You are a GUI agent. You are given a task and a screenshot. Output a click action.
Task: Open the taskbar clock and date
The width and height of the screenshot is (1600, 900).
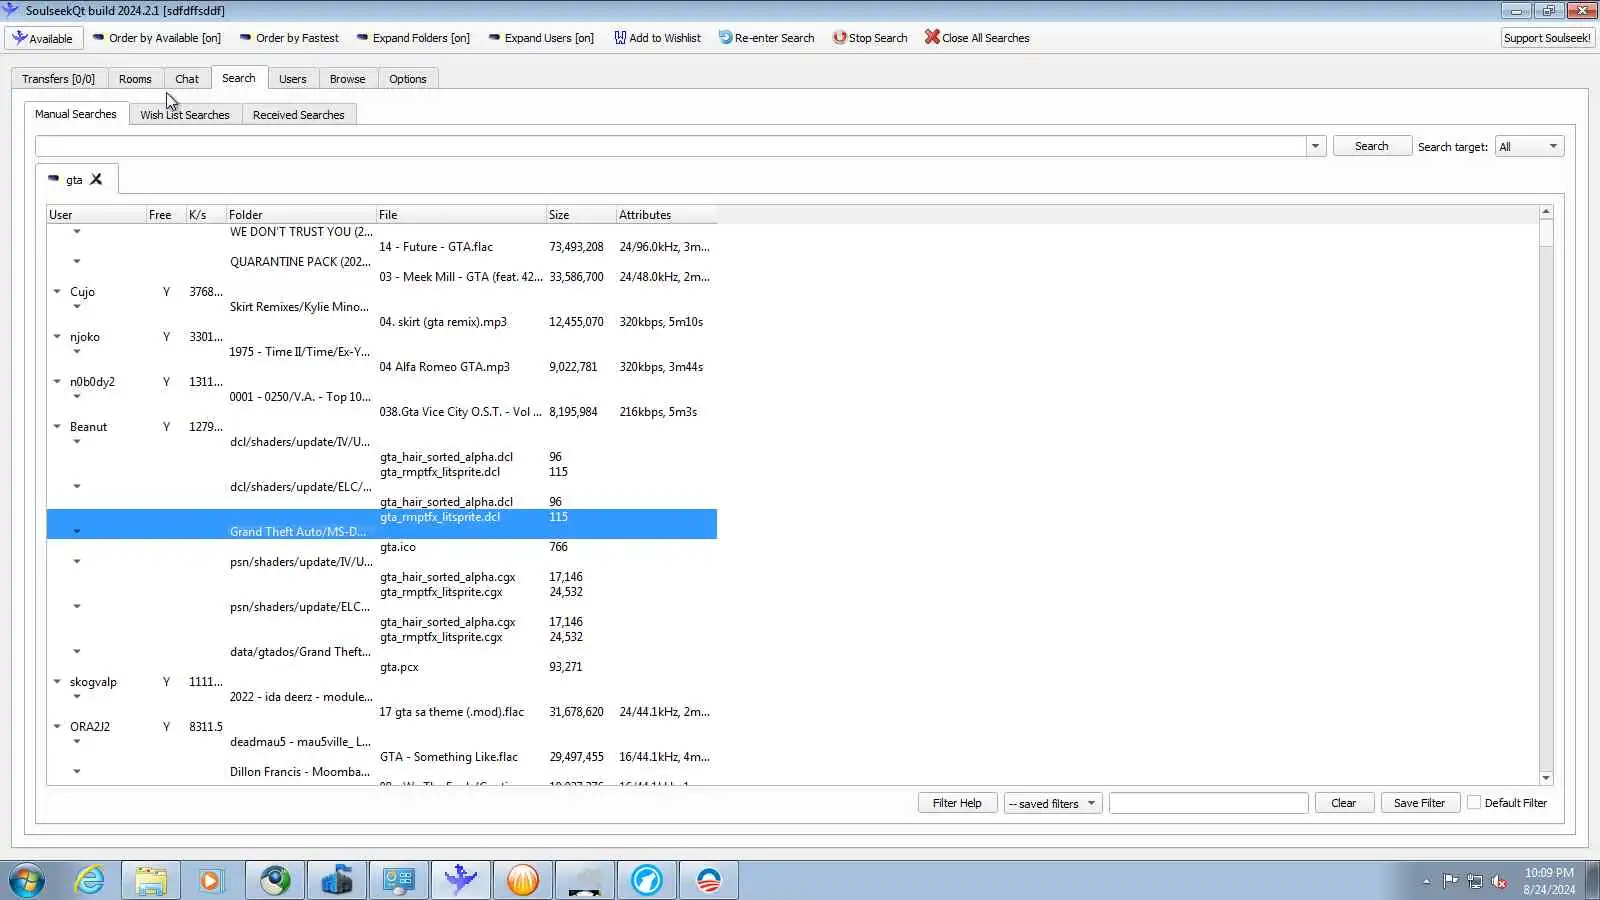coord(1549,881)
